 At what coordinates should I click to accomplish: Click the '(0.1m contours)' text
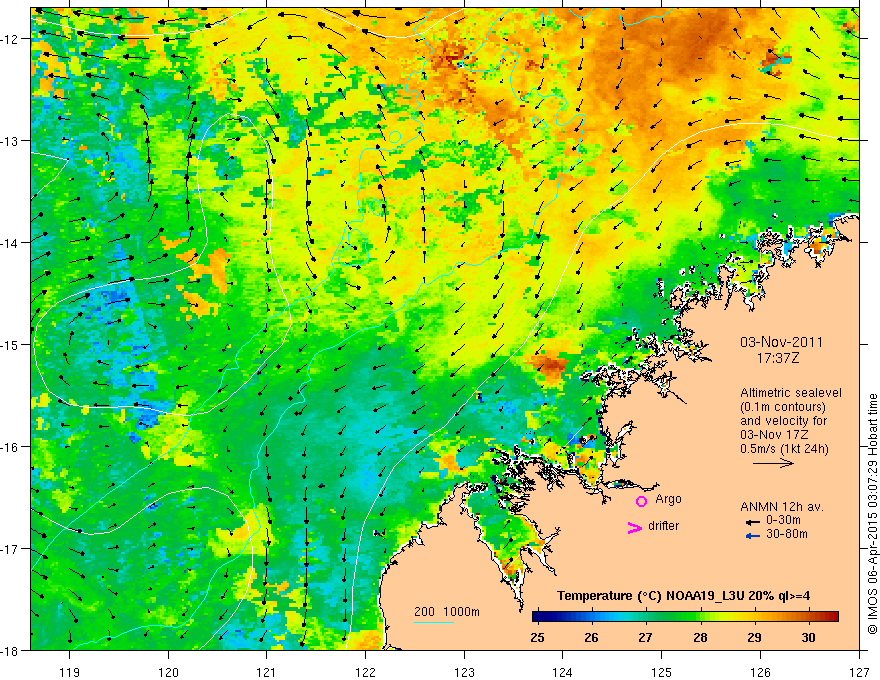pyautogui.click(x=782, y=407)
